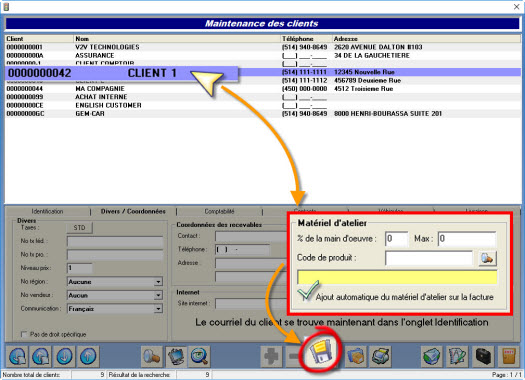This screenshot has width=525, height=380.
Task: Click the green-blue printer report icon
Action: [432, 357]
